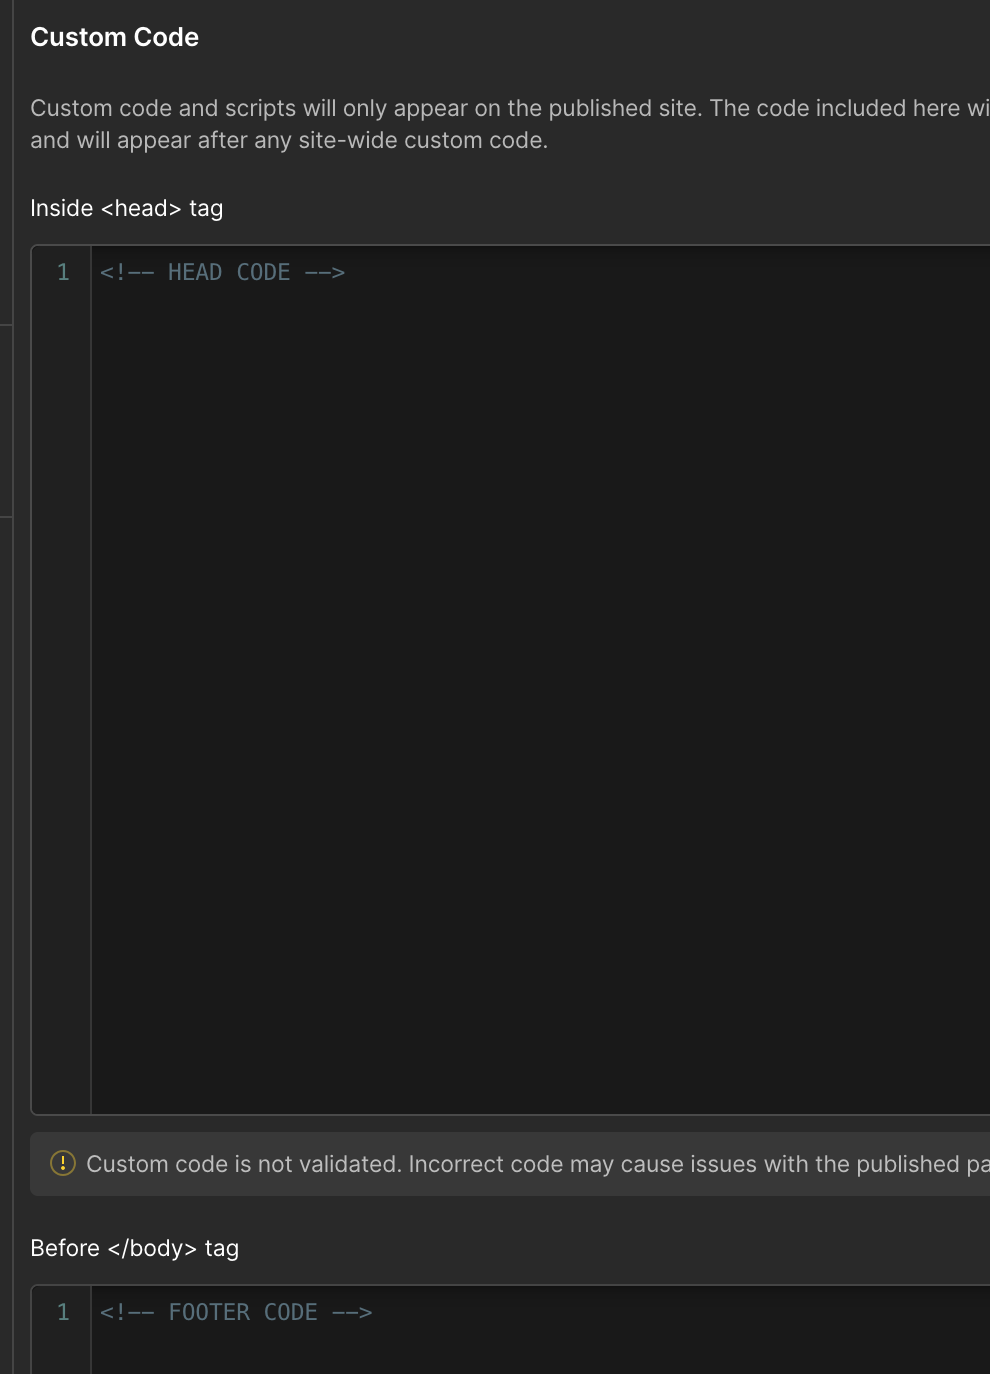Image resolution: width=990 pixels, height=1374 pixels.
Task: Click the 'Custom code is not validated' notice banner
Action: [x=510, y=1164]
